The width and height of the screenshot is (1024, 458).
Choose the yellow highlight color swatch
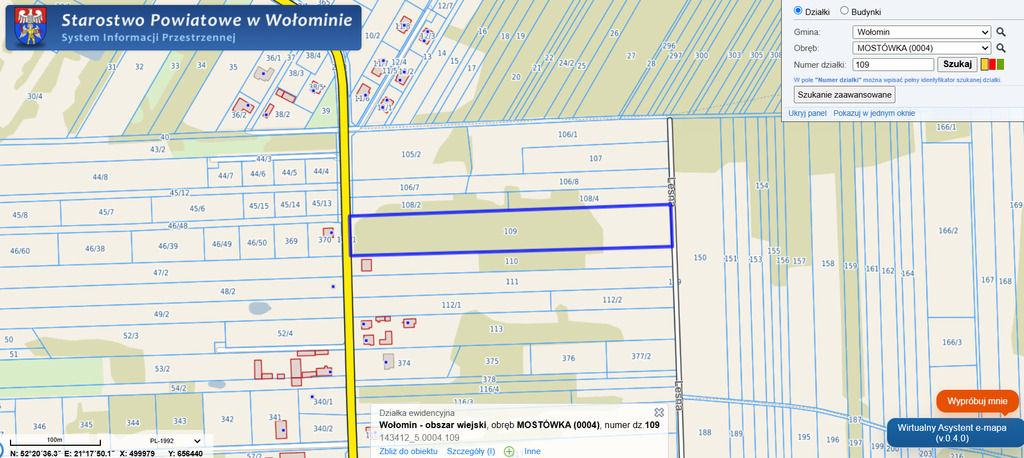click(x=984, y=64)
